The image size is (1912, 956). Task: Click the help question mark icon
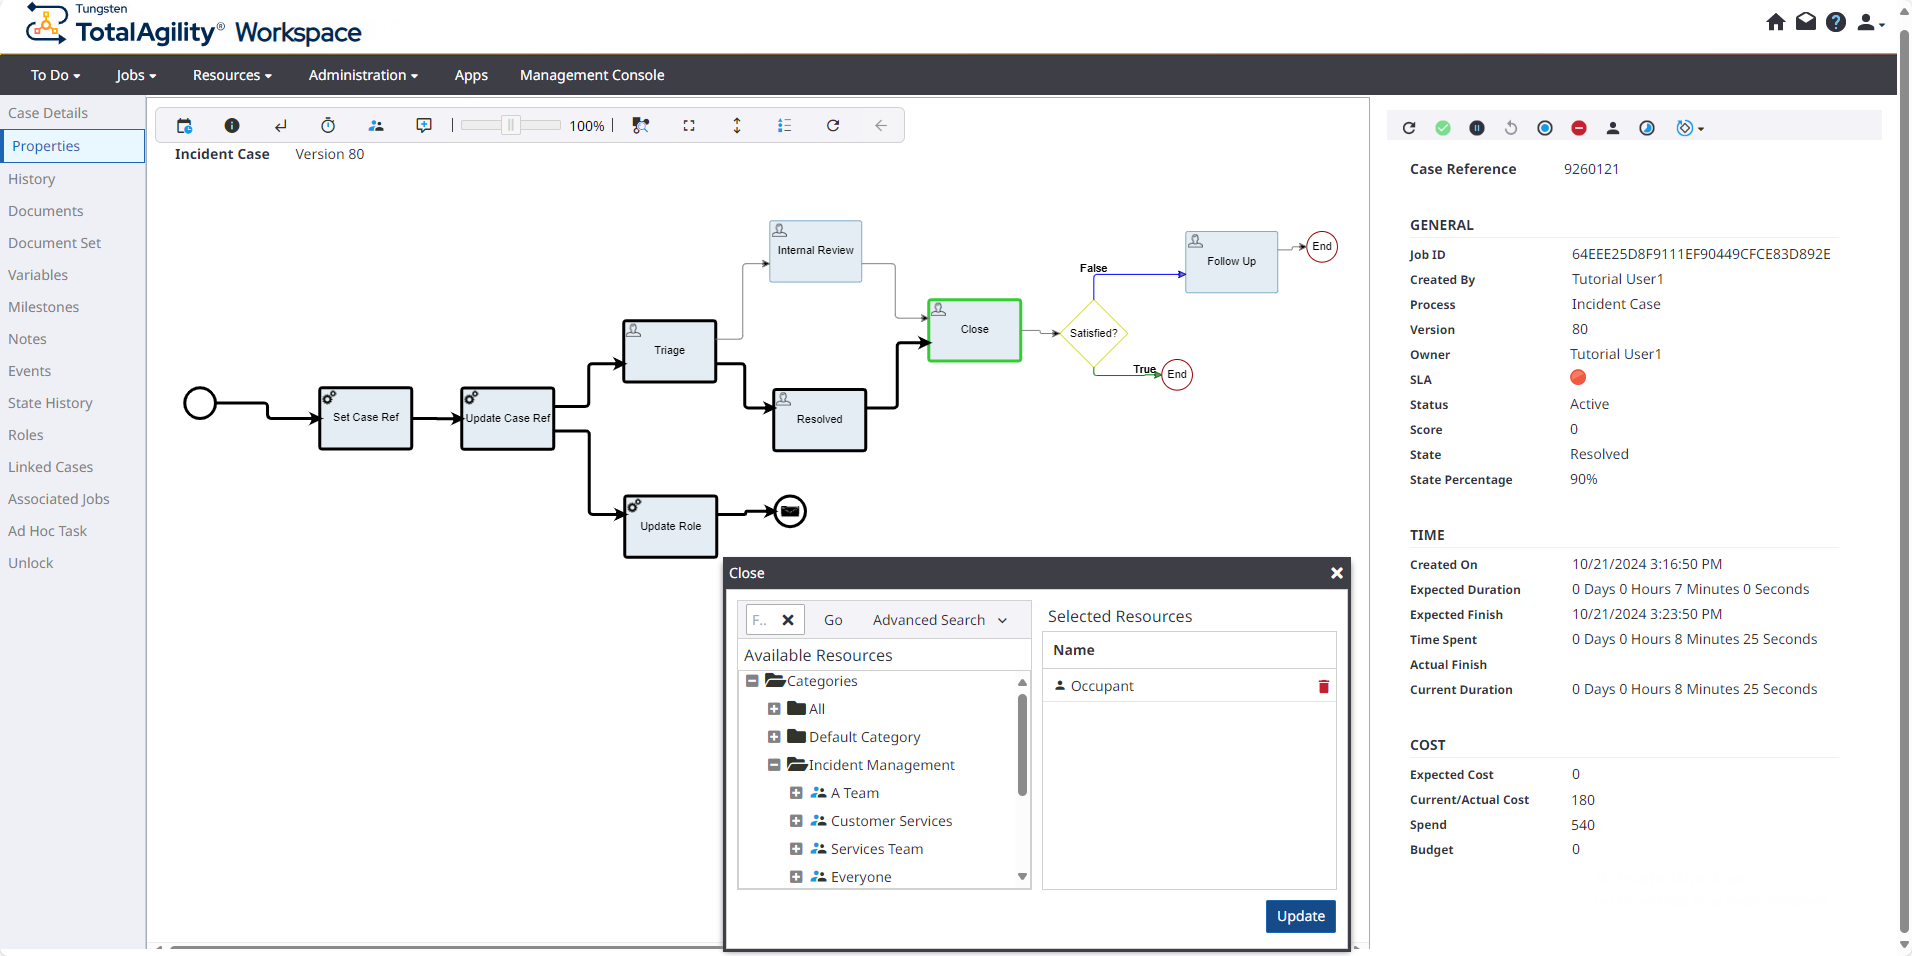tap(1836, 22)
